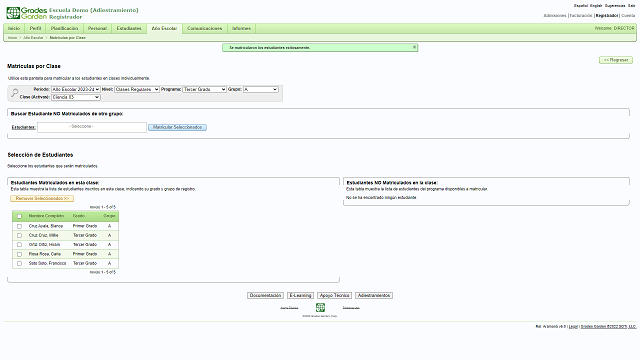Check the box for Cruz Ayala, Blanca
640x360 pixels.
19,226
